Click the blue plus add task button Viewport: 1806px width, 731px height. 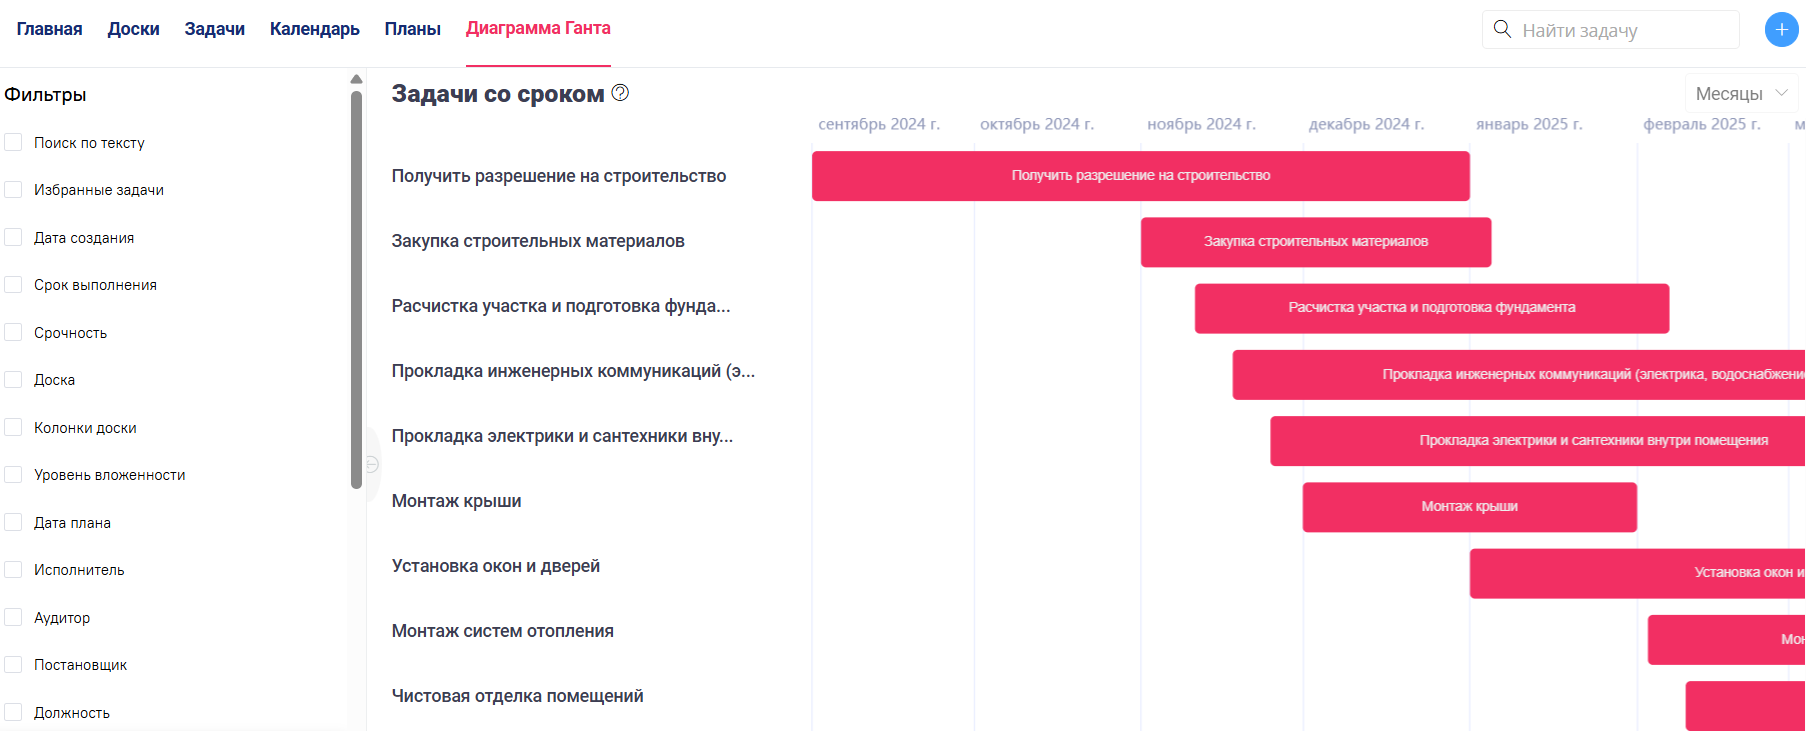pyautogui.click(x=1781, y=30)
